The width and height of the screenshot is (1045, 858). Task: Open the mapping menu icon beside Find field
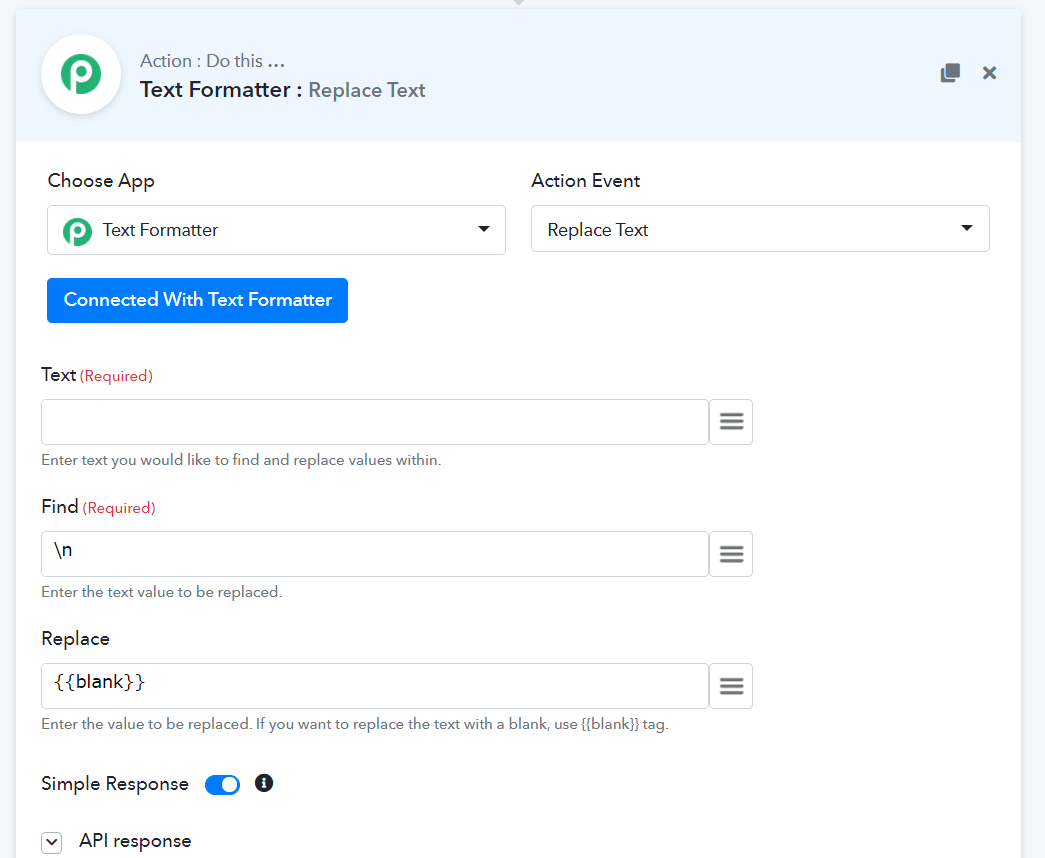coord(731,554)
